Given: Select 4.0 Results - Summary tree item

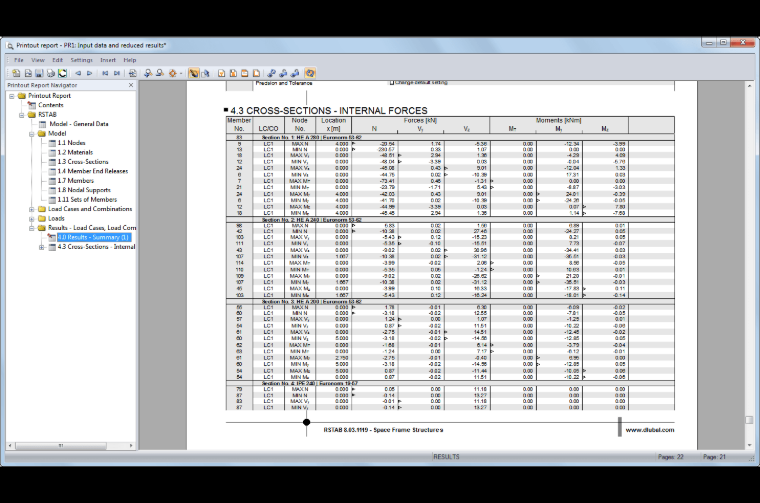Looking at the screenshot, I should point(94,237).
